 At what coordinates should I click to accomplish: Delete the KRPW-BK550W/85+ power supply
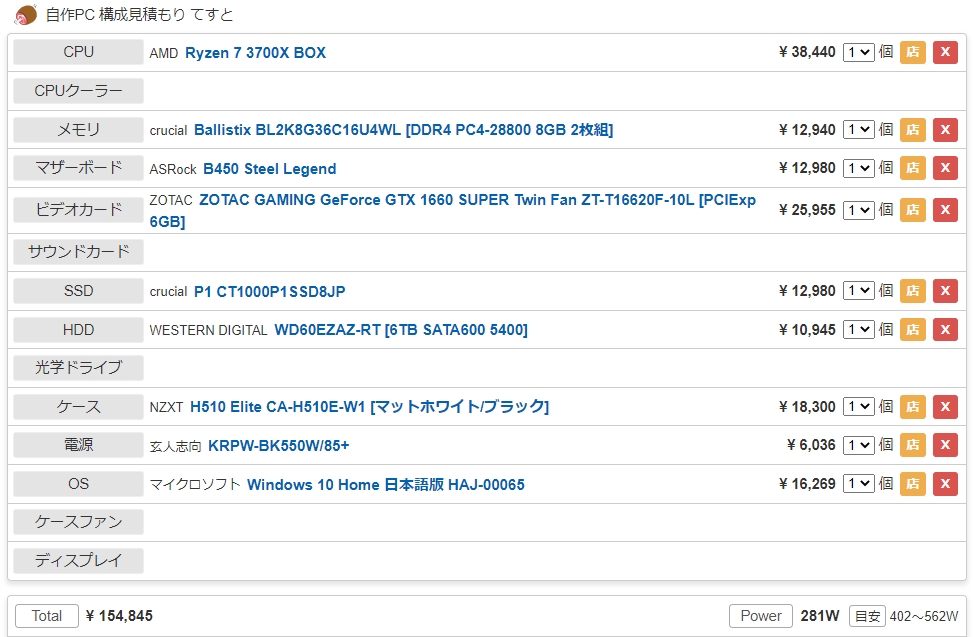point(945,445)
